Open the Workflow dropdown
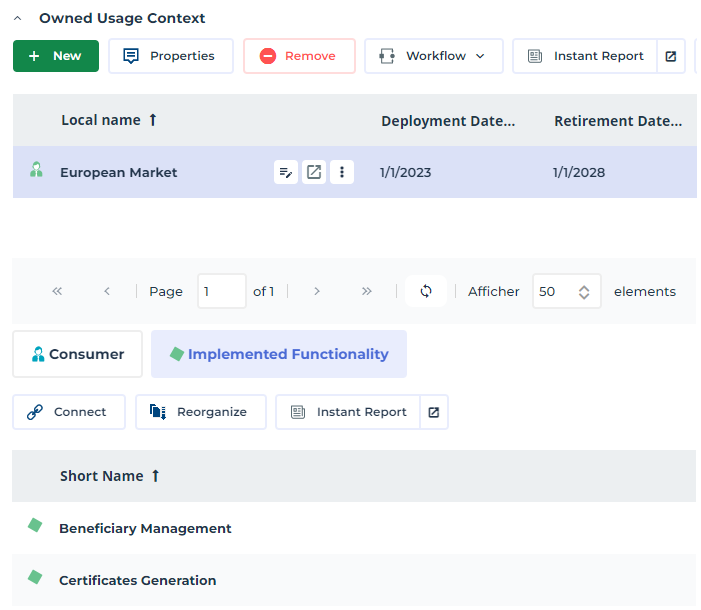701x610 pixels. (433, 56)
